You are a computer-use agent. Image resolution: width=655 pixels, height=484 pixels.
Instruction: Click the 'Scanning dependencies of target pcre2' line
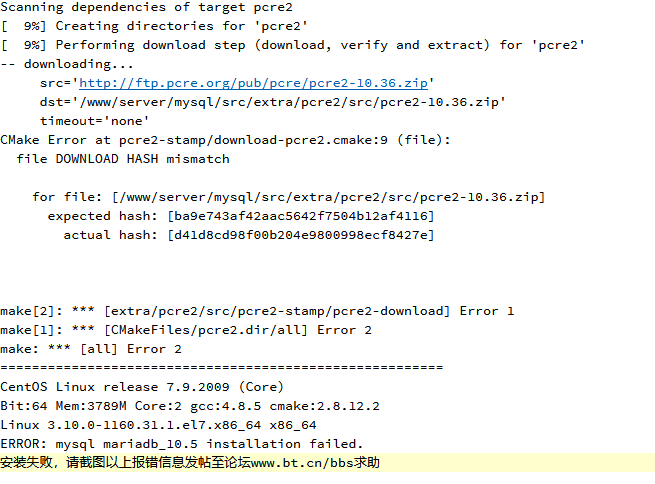pos(146,7)
